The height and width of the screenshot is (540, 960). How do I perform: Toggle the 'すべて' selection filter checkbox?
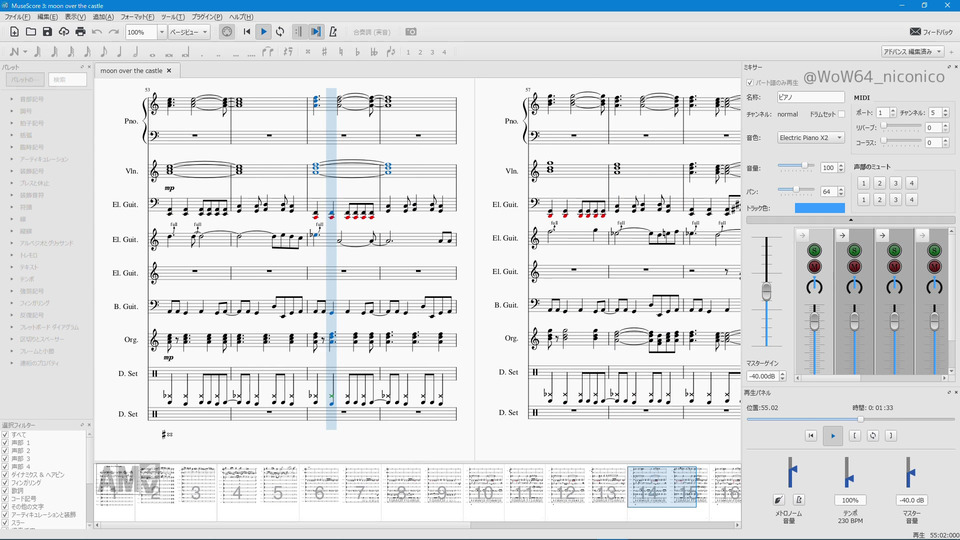tap(5, 435)
